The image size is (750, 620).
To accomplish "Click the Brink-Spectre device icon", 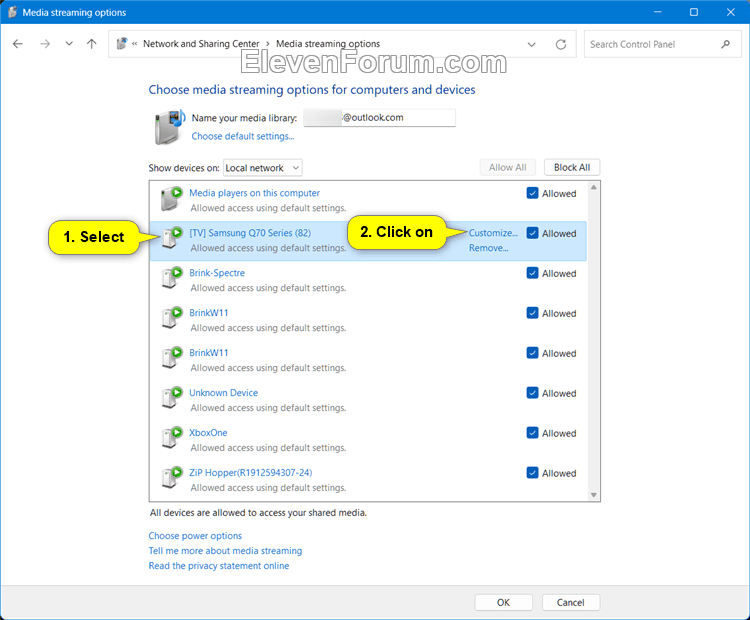I will point(172,278).
